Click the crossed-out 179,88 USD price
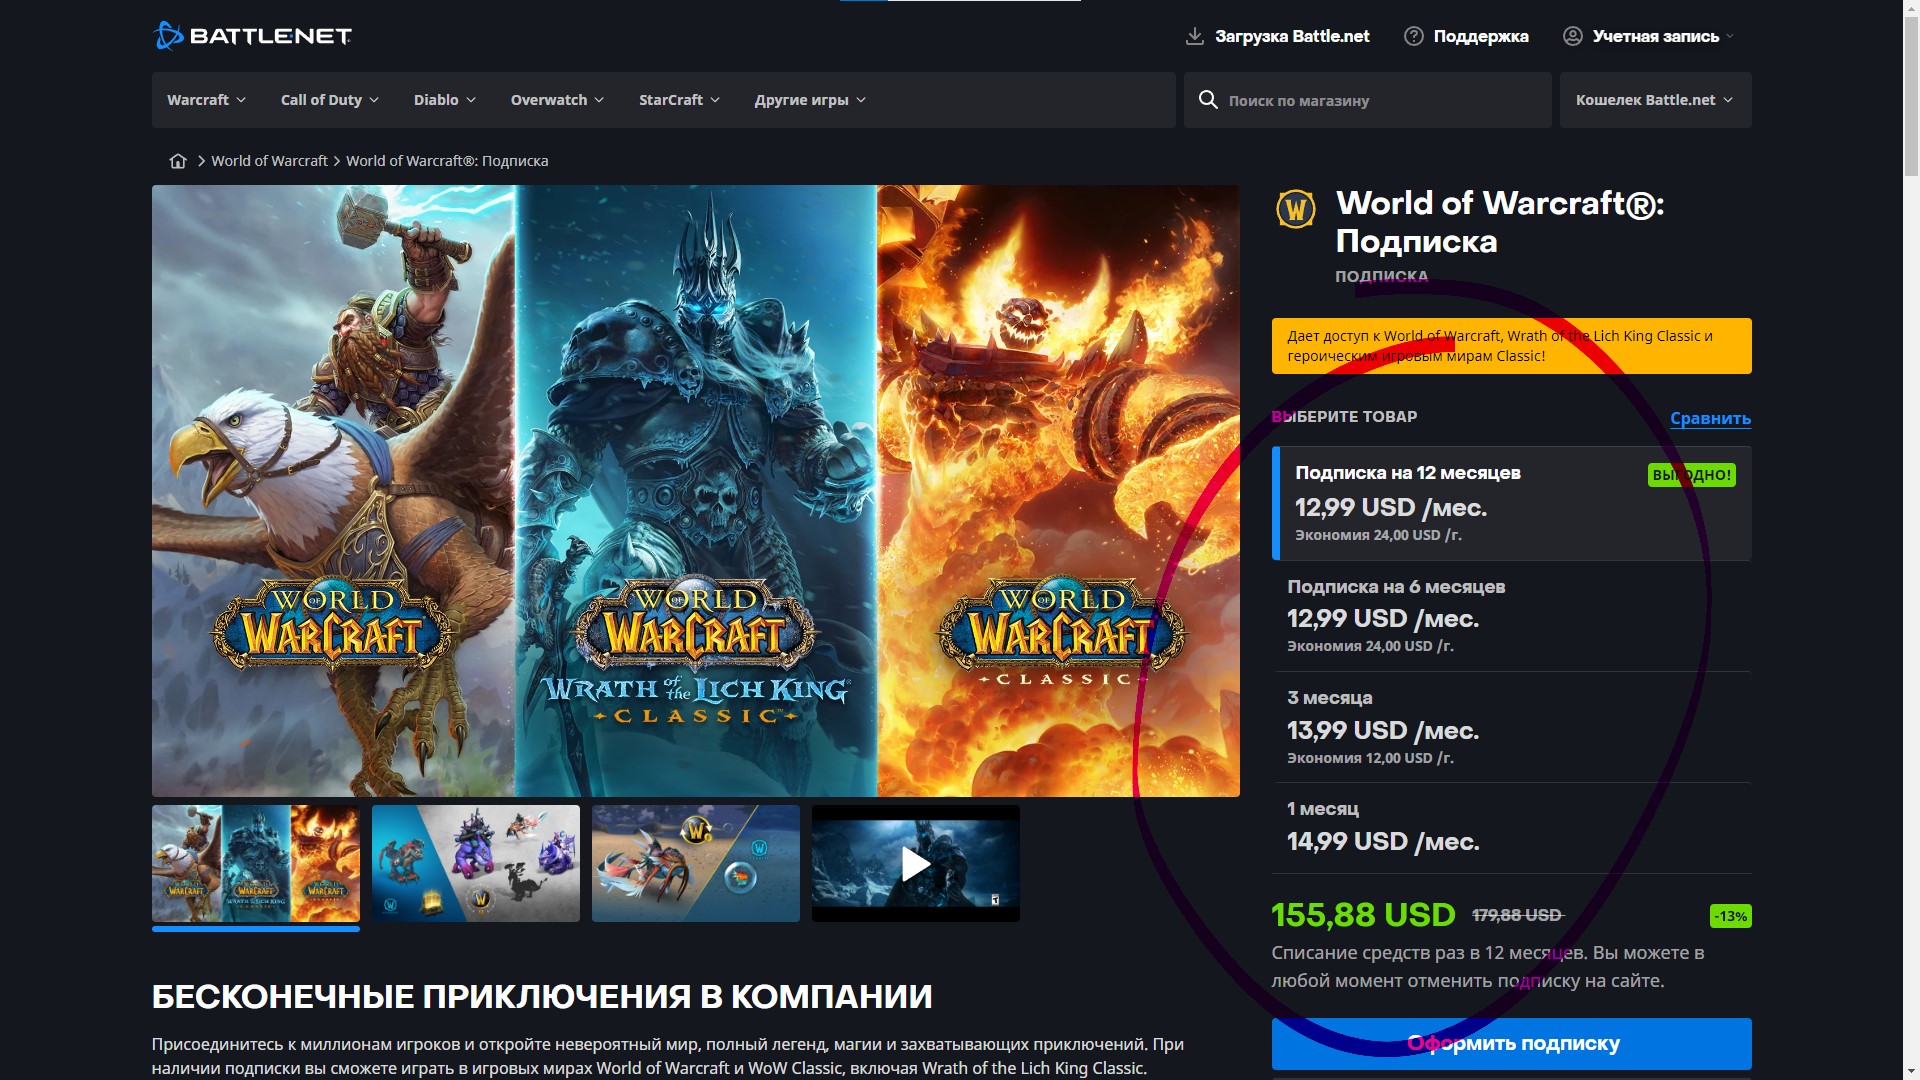The width and height of the screenshot is (1920, 1080). tap(1517, 915)
